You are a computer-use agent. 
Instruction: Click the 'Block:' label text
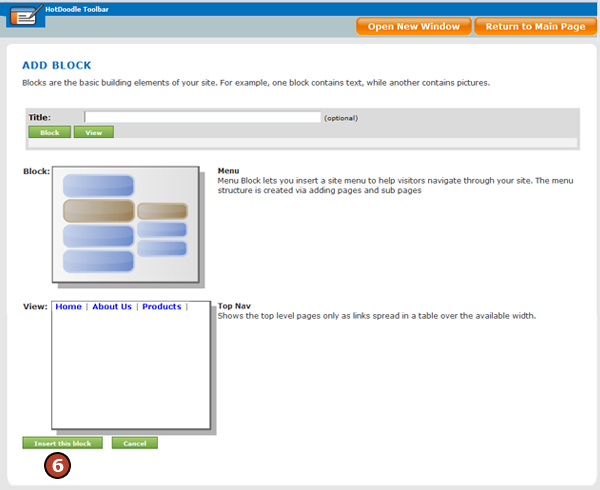tap(36, 171)
